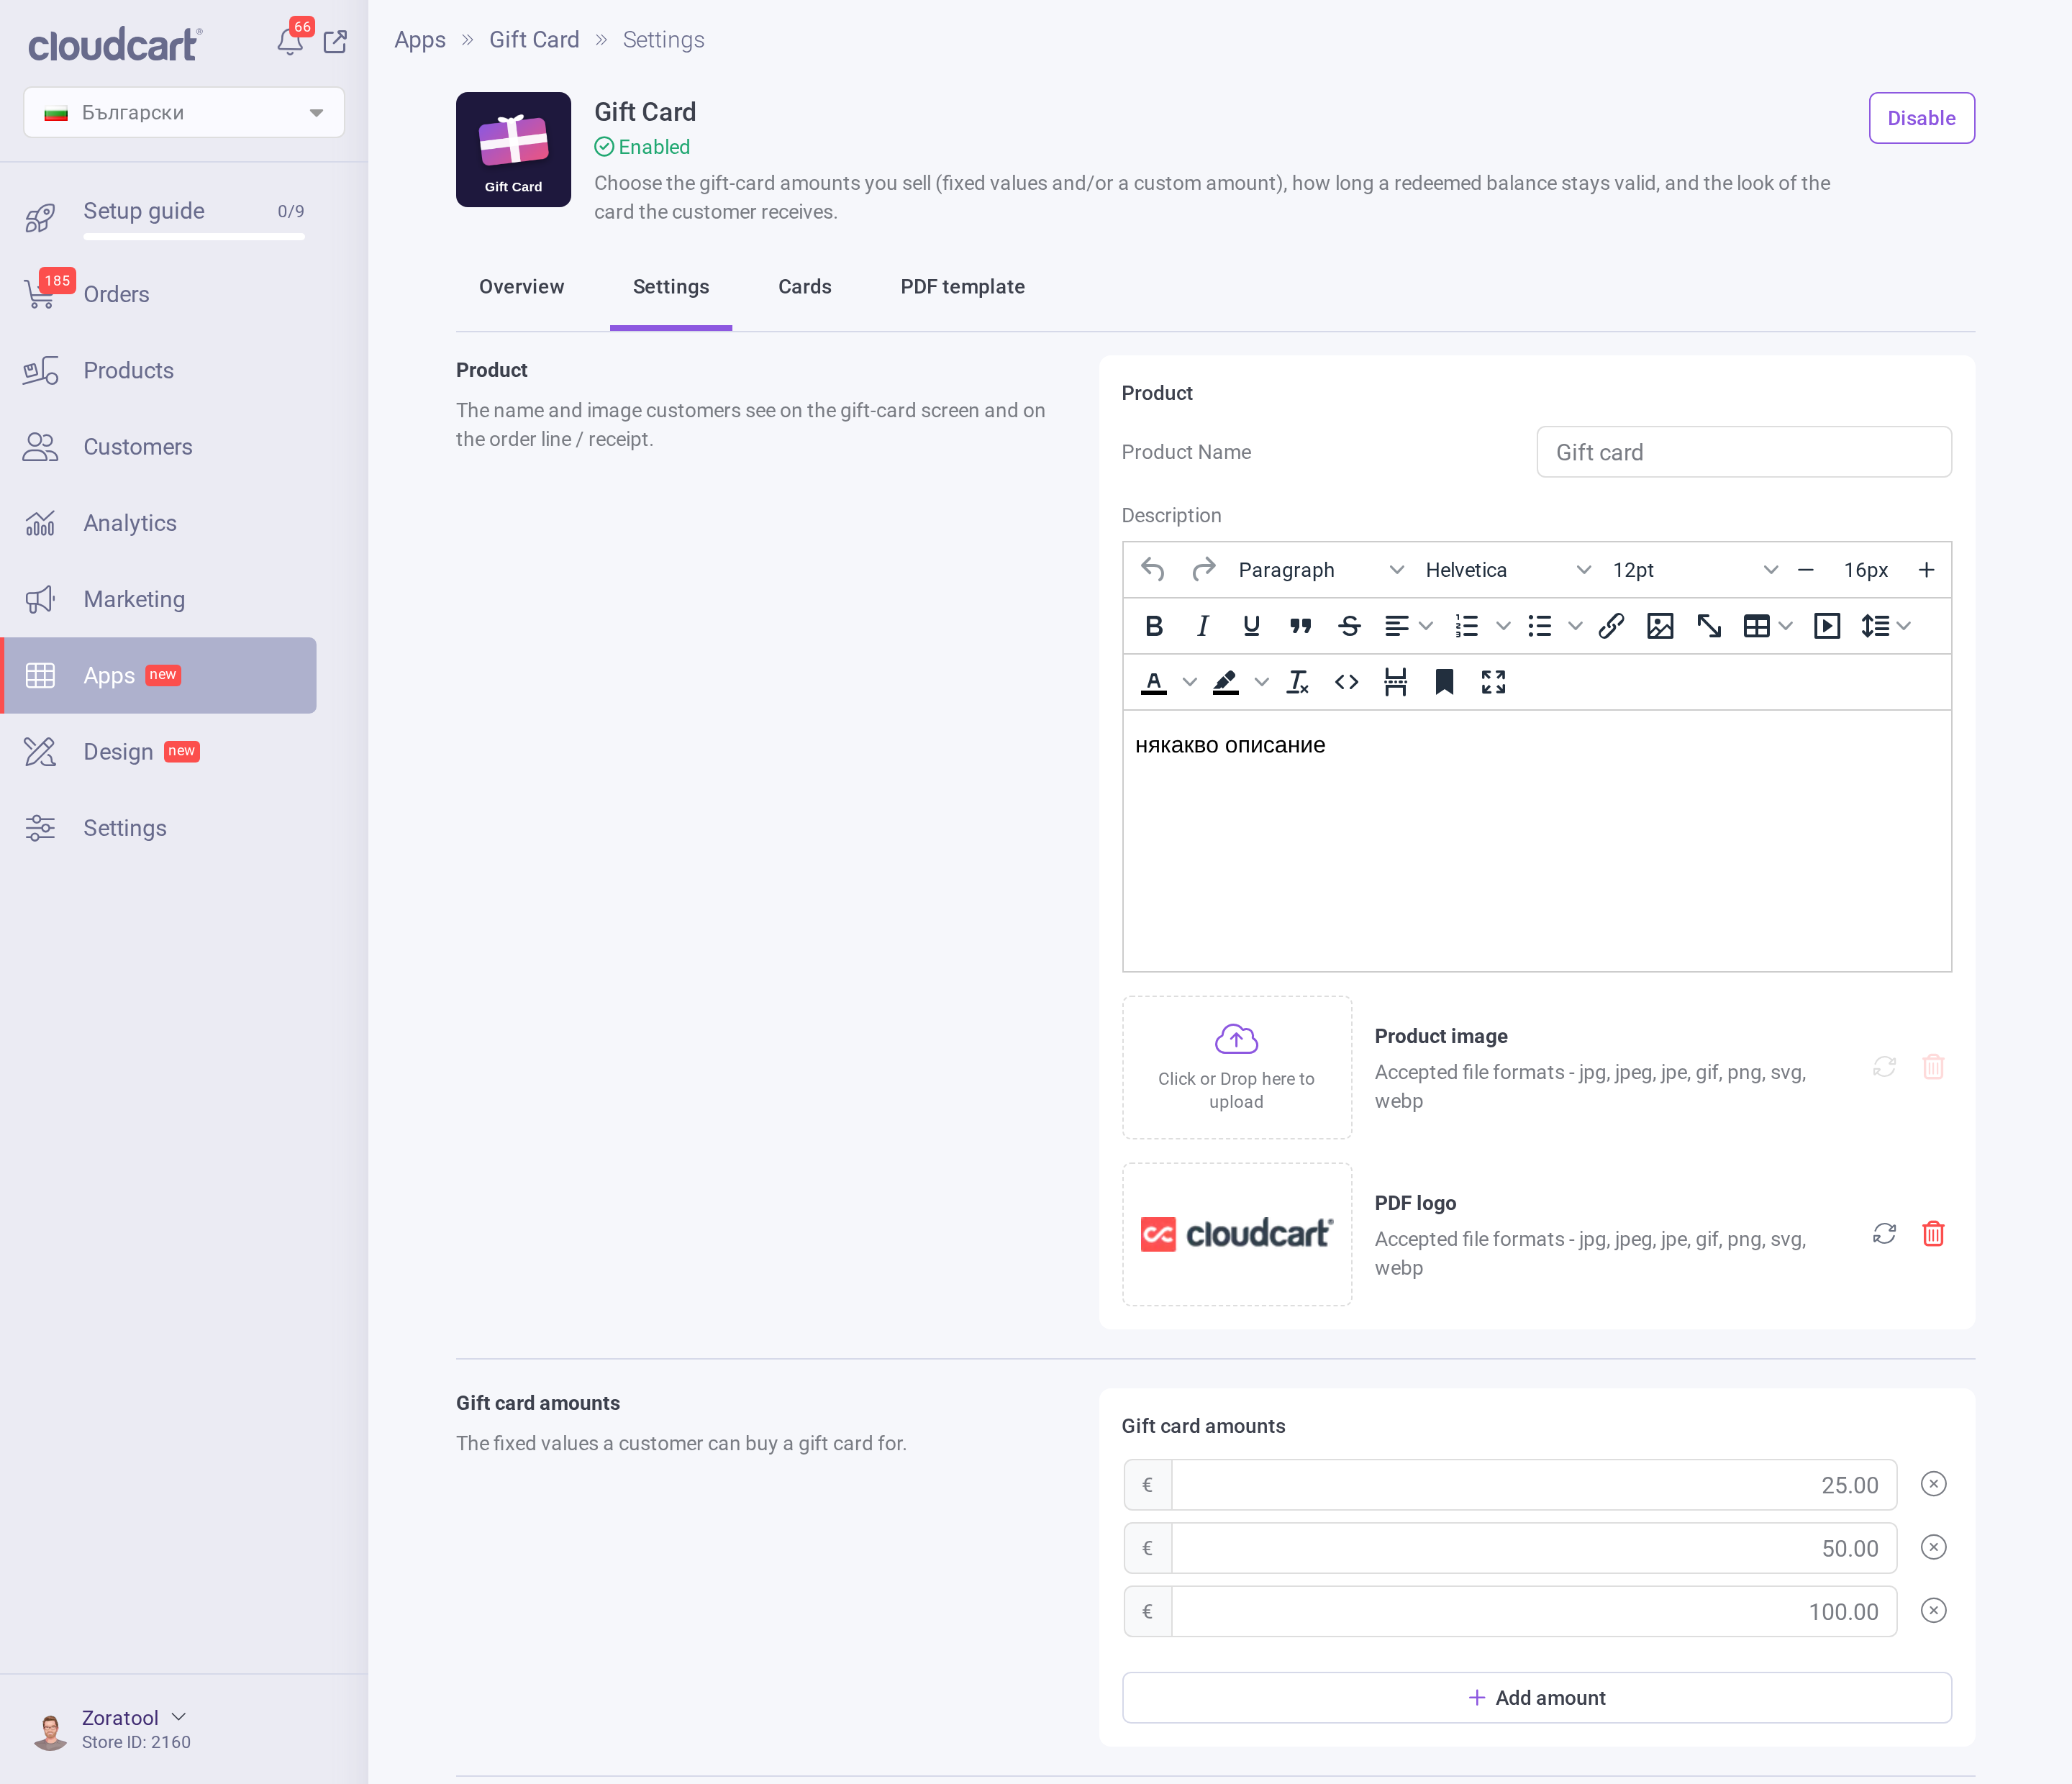This screenshot has height=1784, width=2072.
Task: Insert a blockquote
Action: pyautogui.click(x=1300, y=626)
